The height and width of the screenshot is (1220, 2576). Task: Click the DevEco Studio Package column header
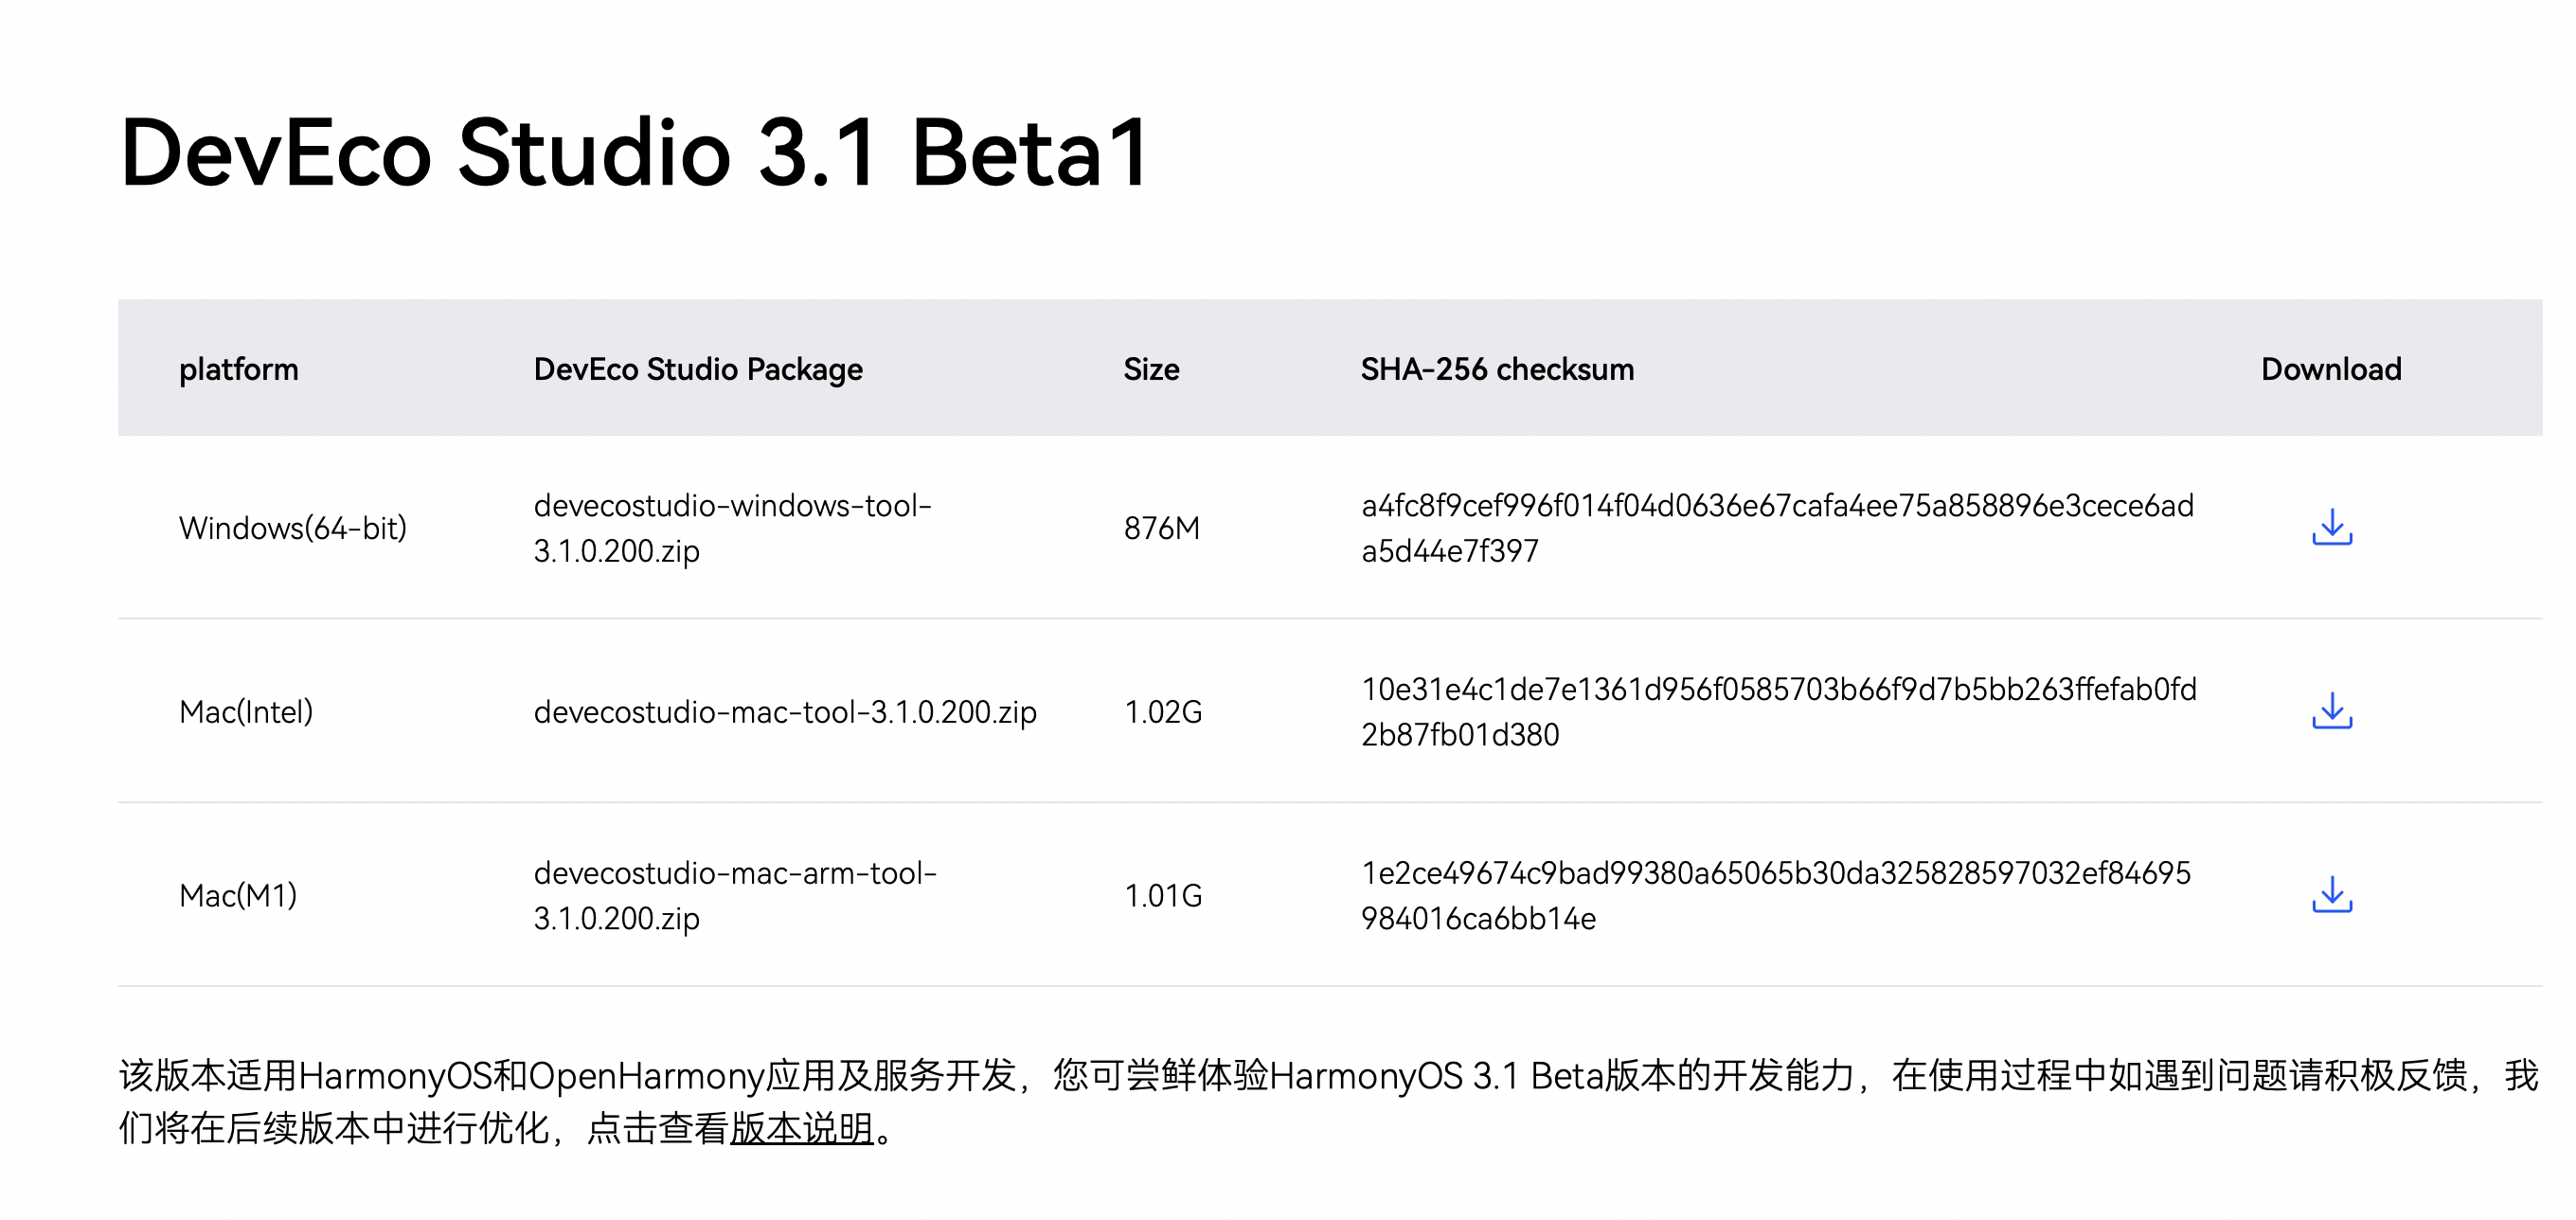(698, 369)
